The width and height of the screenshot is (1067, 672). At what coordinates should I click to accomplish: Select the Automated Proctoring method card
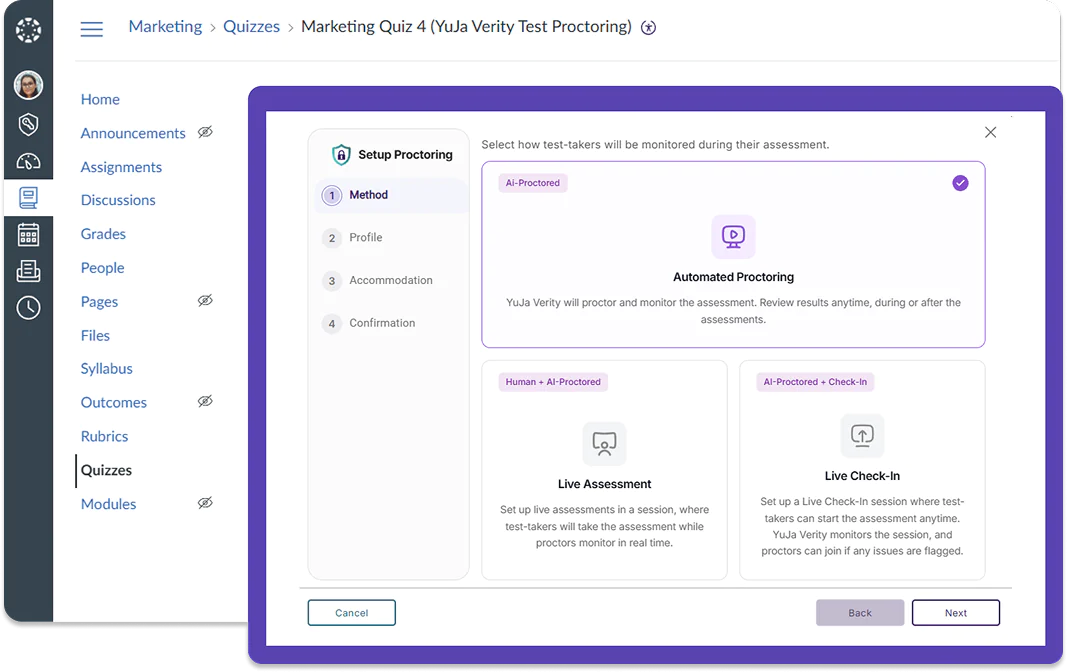pyautogui.click(x=734, y=254)
